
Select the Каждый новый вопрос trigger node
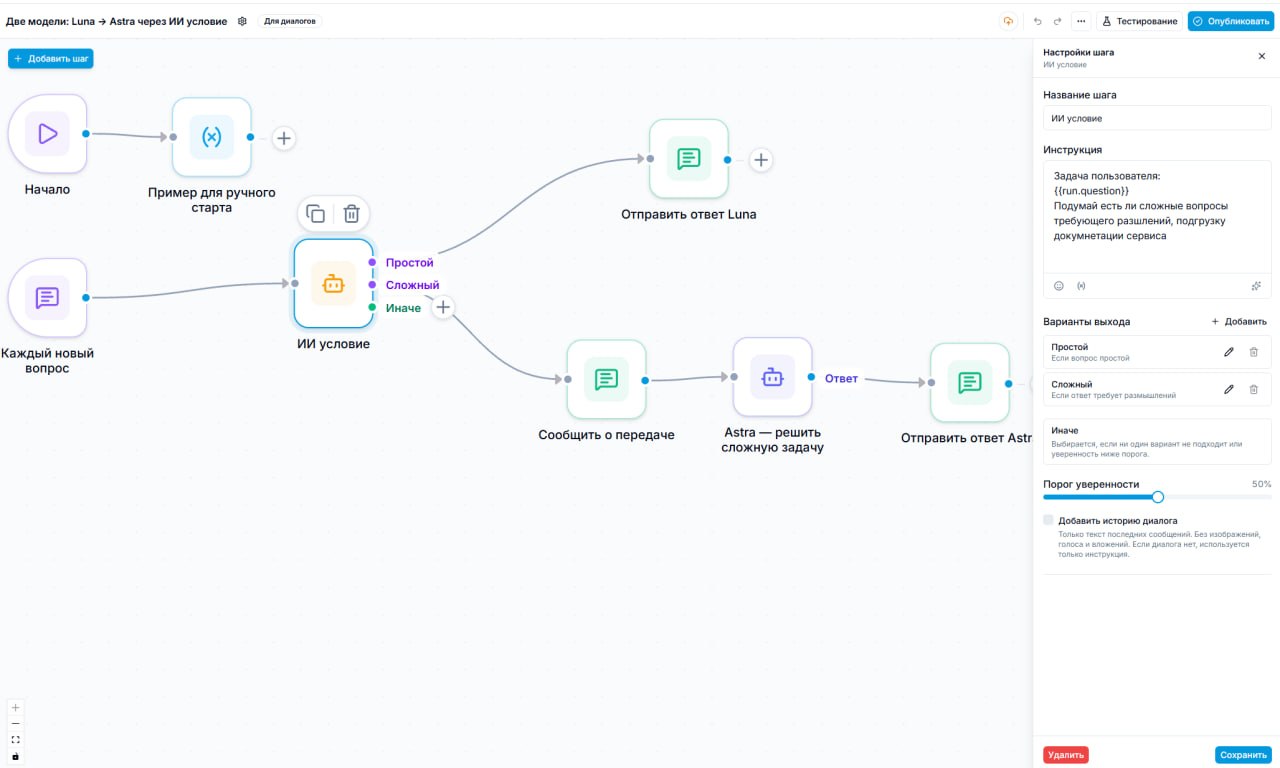(47, 297)
